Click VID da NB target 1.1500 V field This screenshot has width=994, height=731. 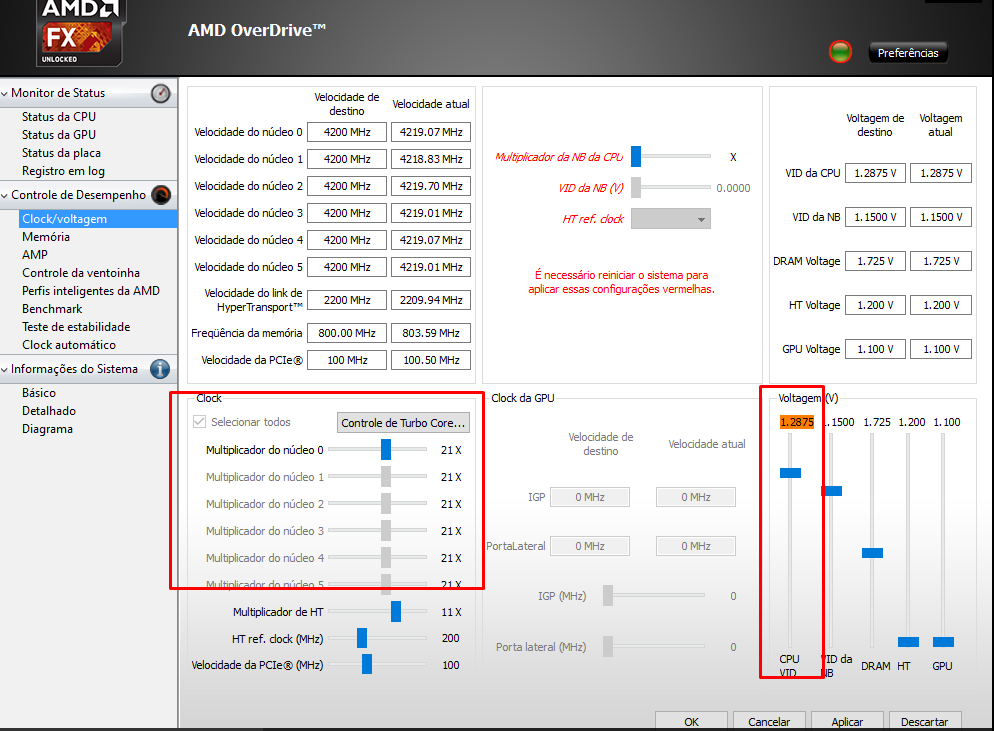coord(875,217)
